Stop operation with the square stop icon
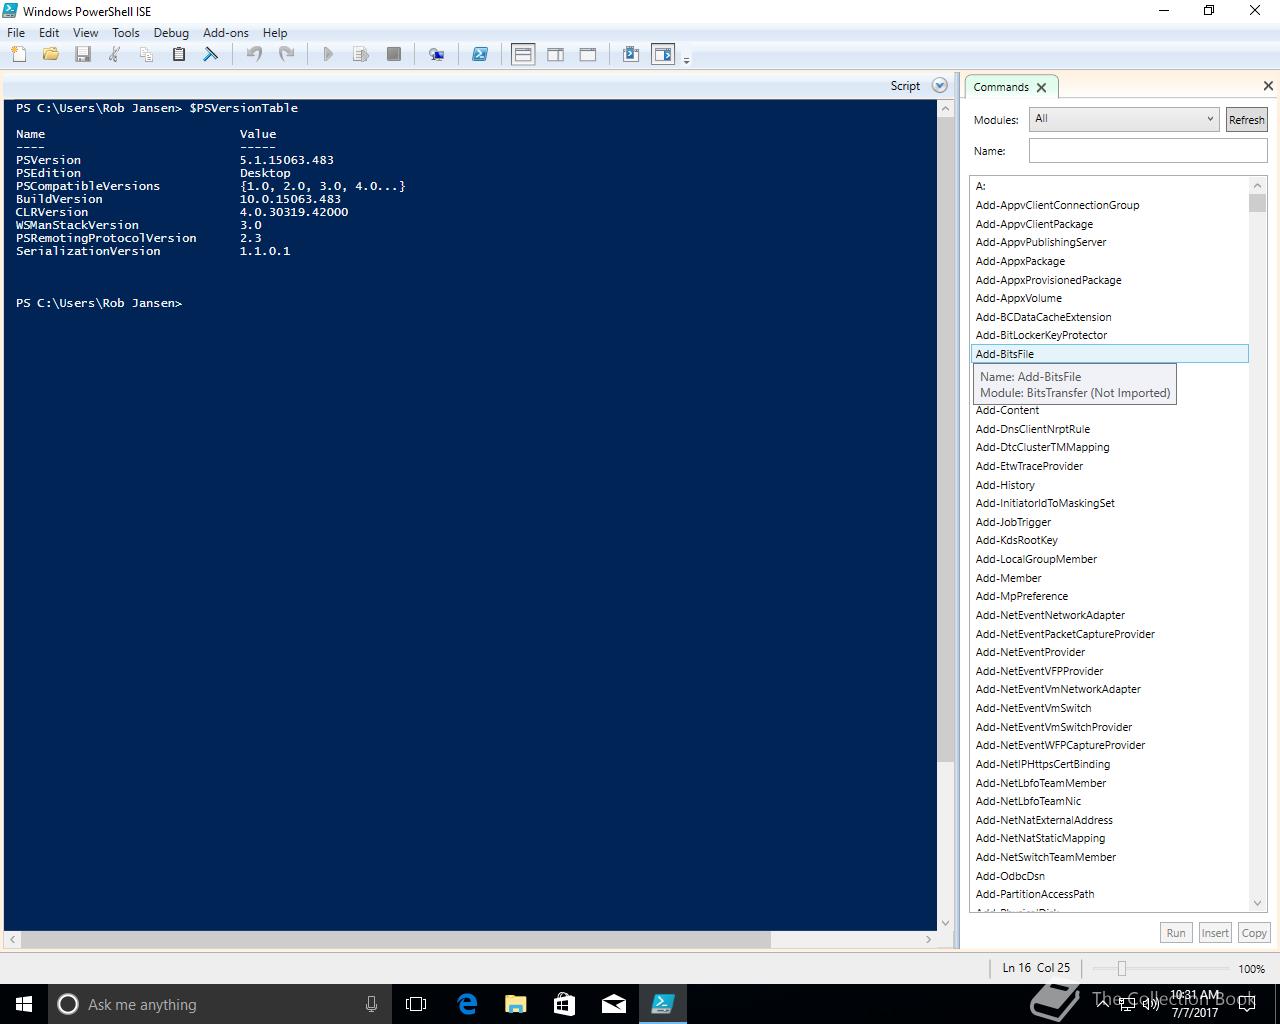This screenshot has width=1280, height=1024. pyautogui.click(x=394, y=55)
